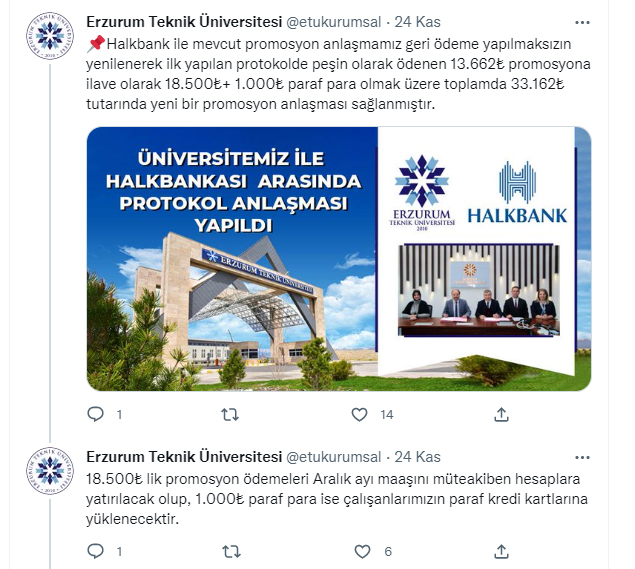Share the second tweet about Aralık ayı maaşı
This screenshot has height=569, width=635.
[501, 551]
